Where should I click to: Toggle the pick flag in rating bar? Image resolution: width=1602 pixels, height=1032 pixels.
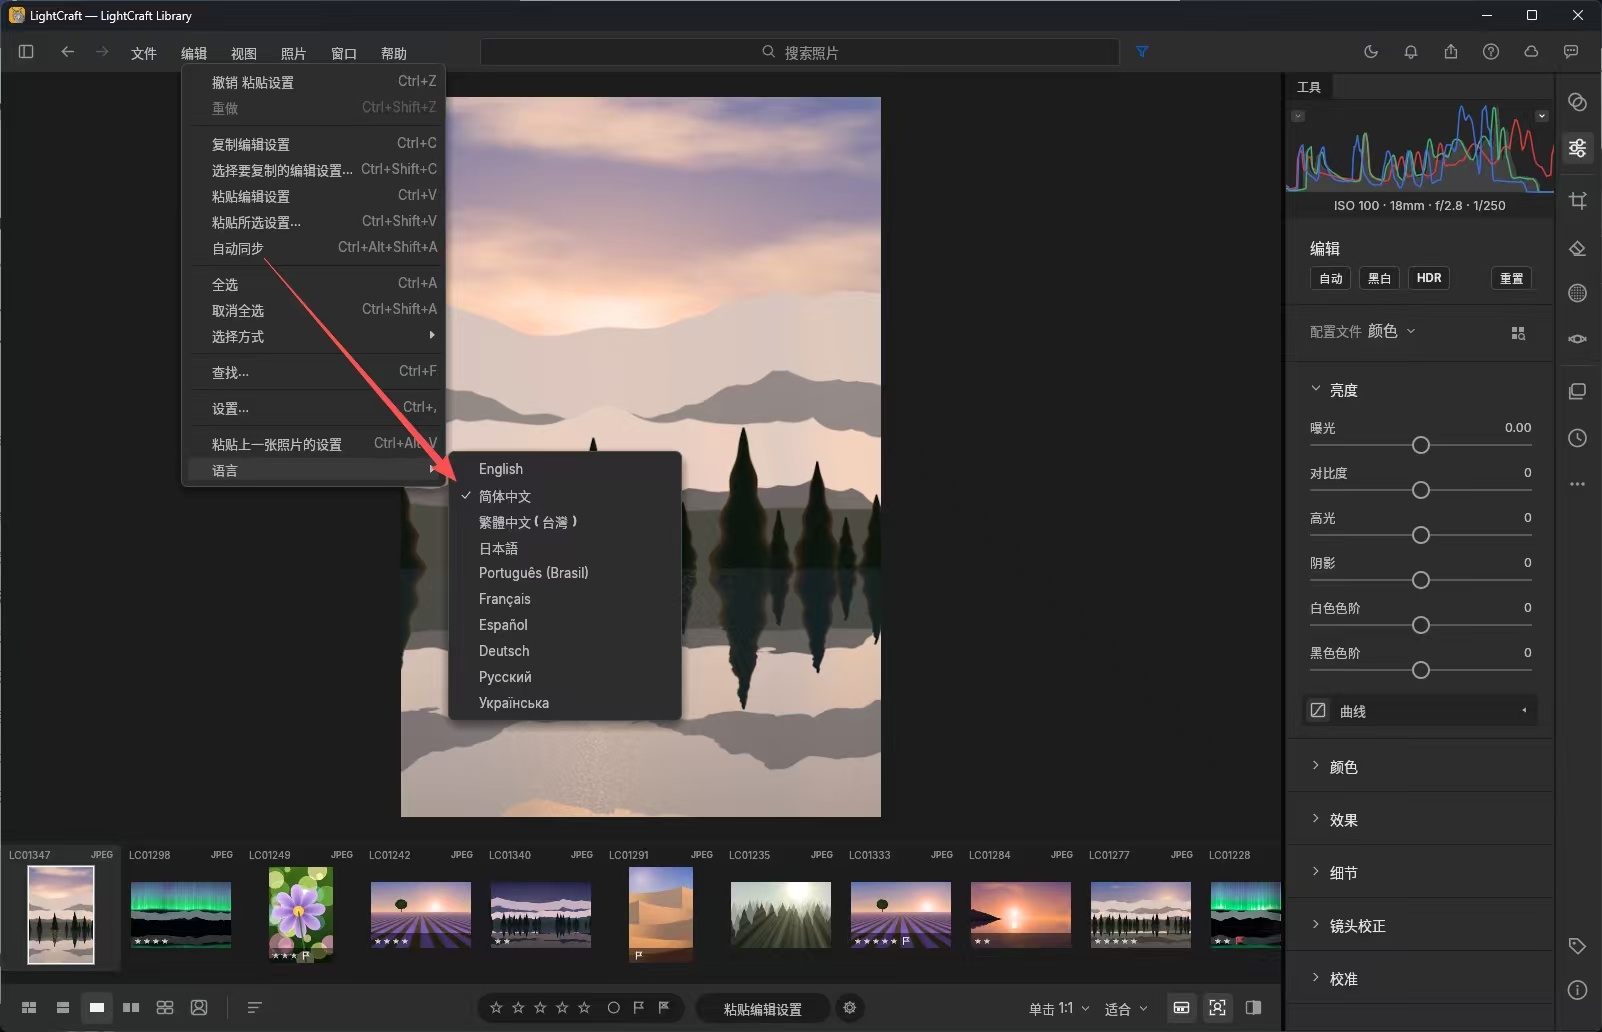click(638, 1008)
